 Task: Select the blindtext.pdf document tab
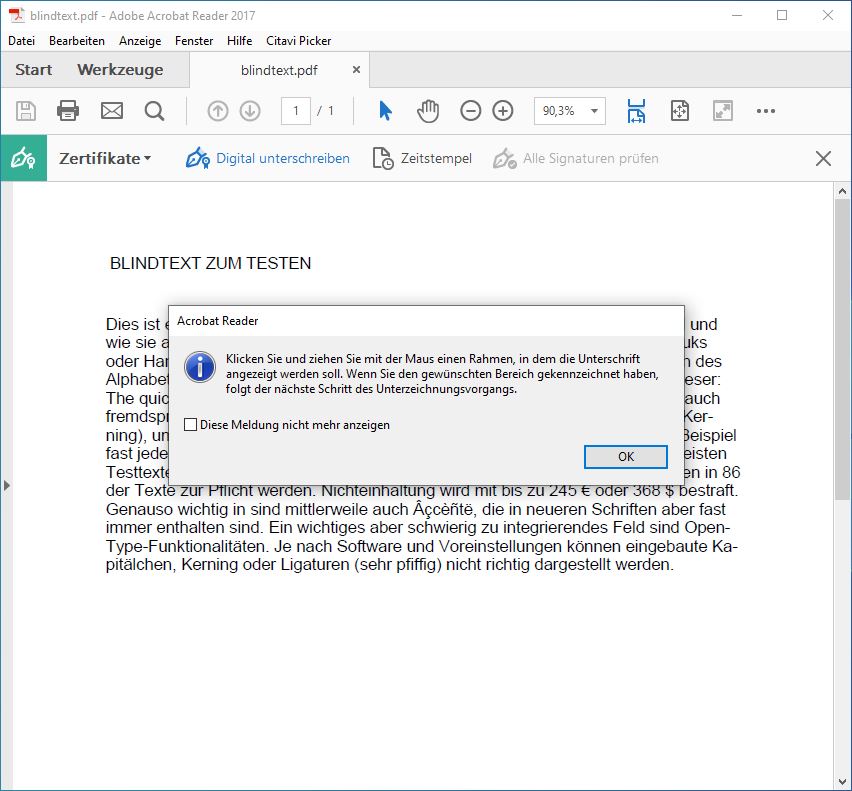coord(279,70)
